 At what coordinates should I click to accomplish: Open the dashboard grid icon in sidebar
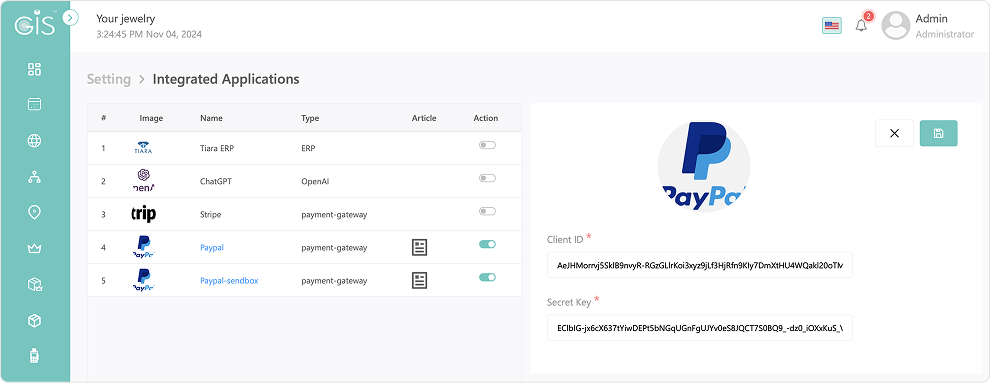[35, 69]
